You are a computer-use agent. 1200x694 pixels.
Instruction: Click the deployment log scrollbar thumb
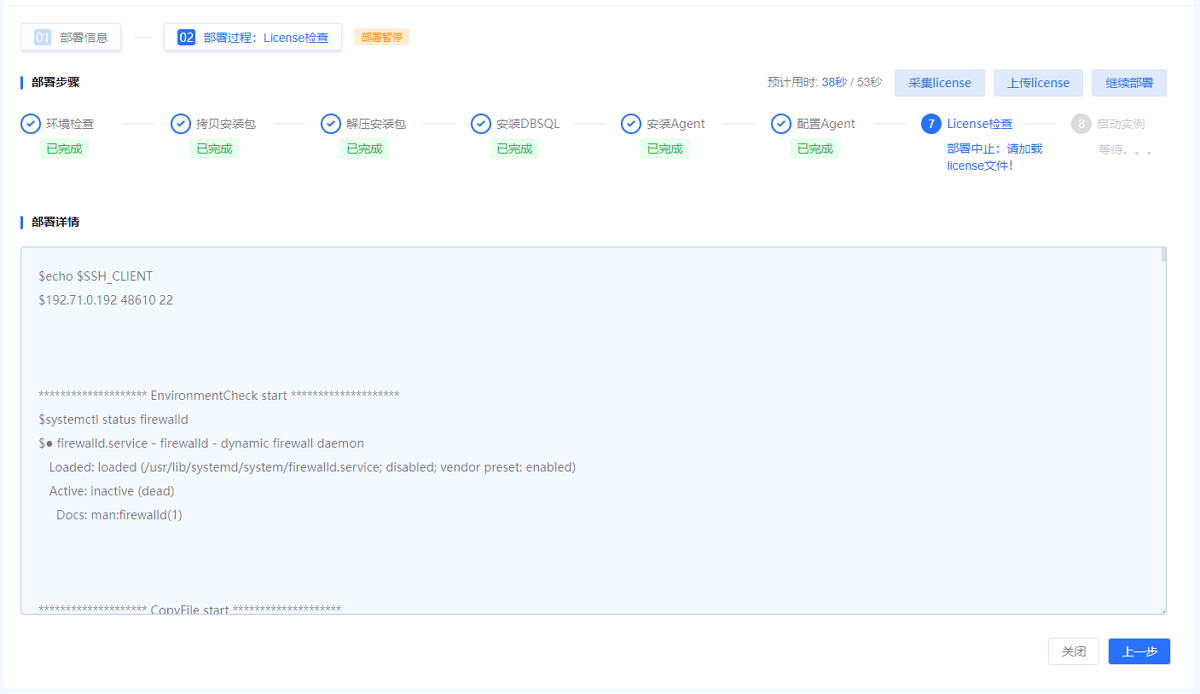1163,255
